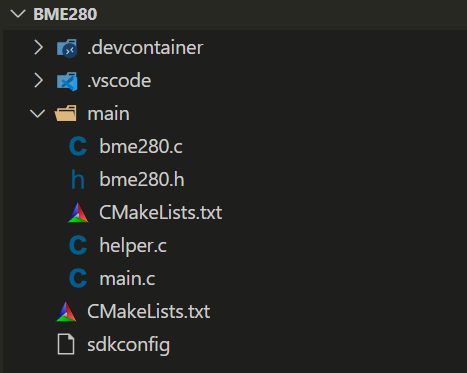Click the C icon beside helper.c

coord(78,245)
